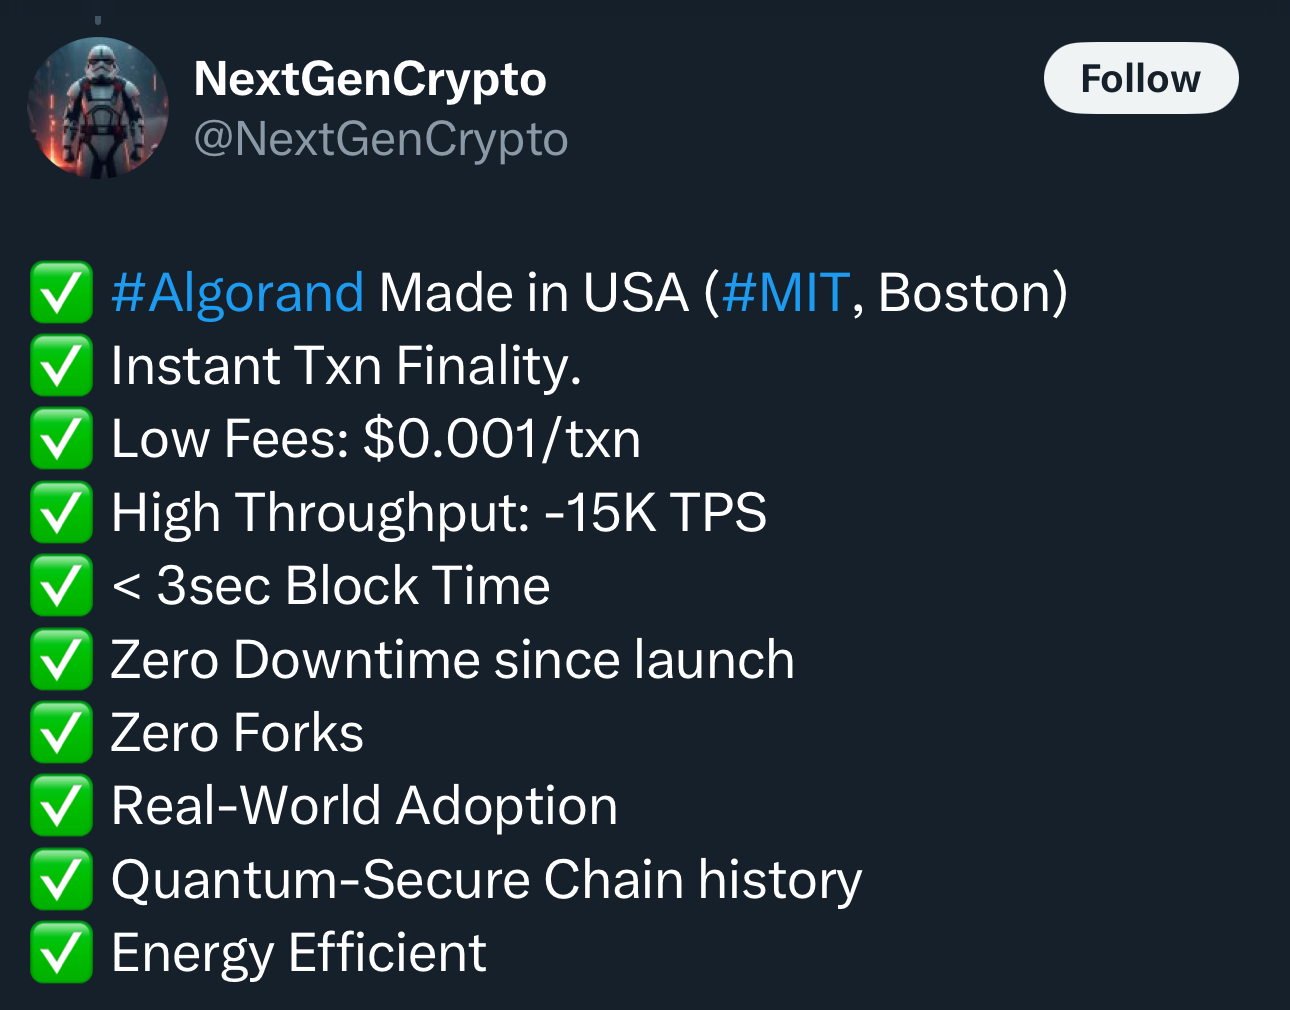
Task: Click the check mark beside Zero Forks
Action: tap(61, 732)
